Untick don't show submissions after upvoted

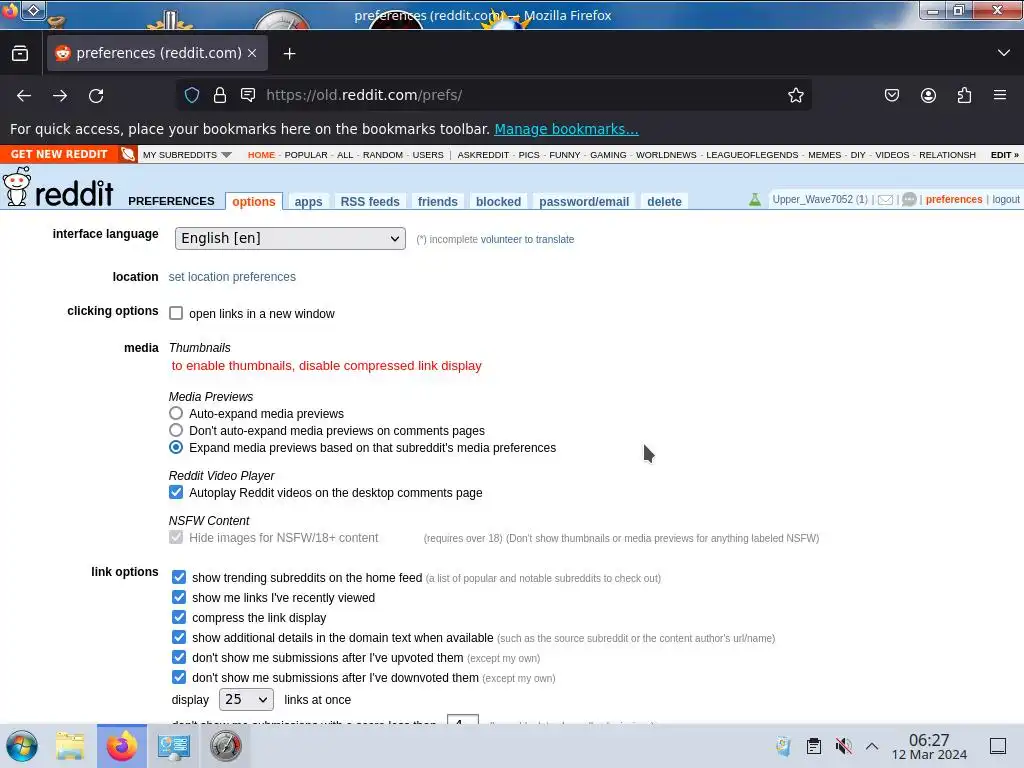[179, 657]
